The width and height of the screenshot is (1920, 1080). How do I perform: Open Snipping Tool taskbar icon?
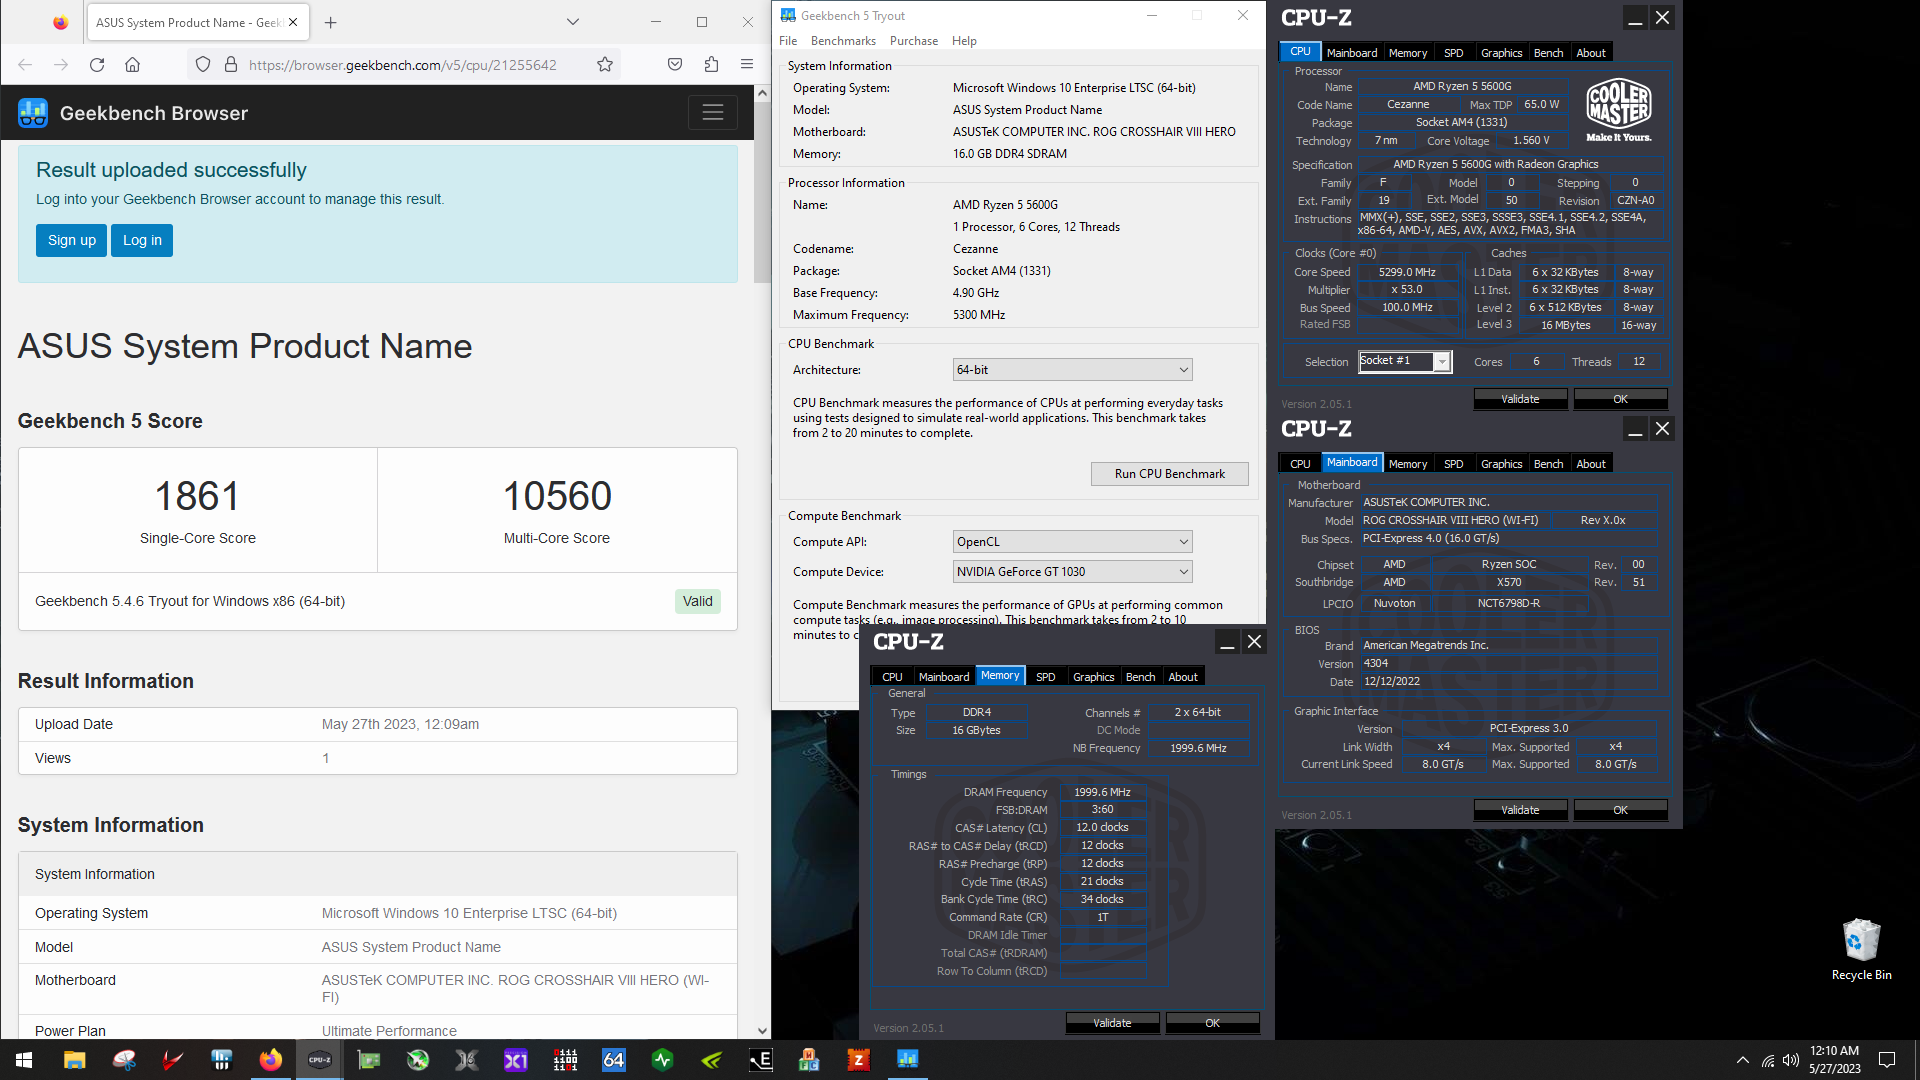(124, 1060)
